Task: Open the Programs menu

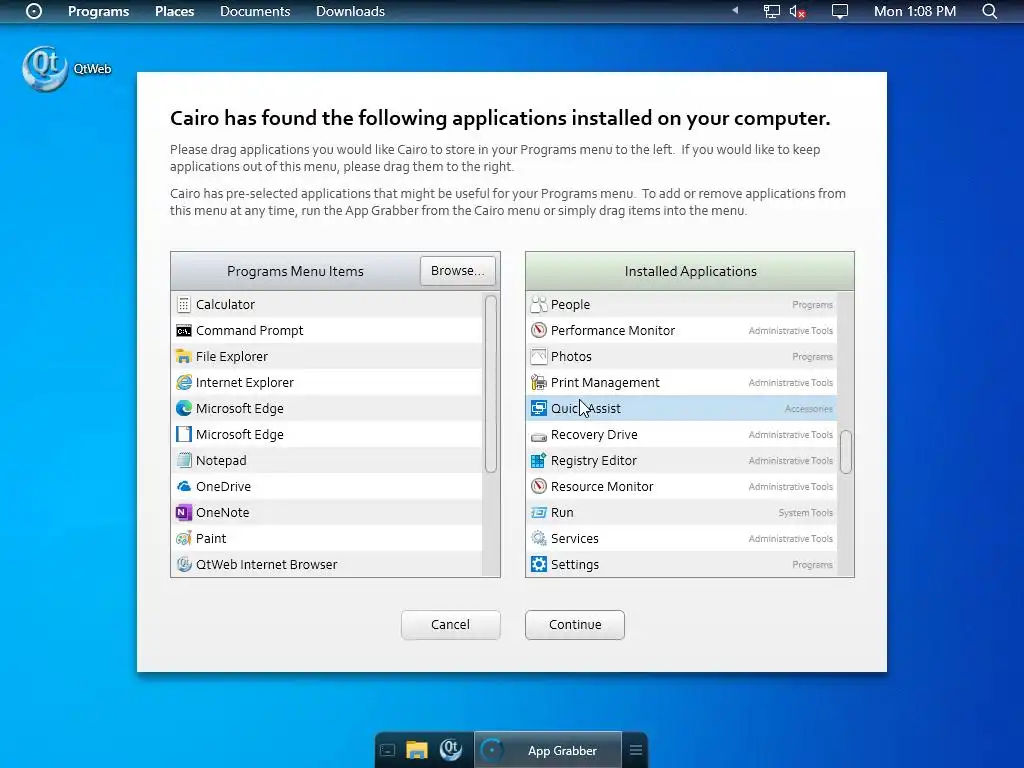Action: tap(99, 11)
